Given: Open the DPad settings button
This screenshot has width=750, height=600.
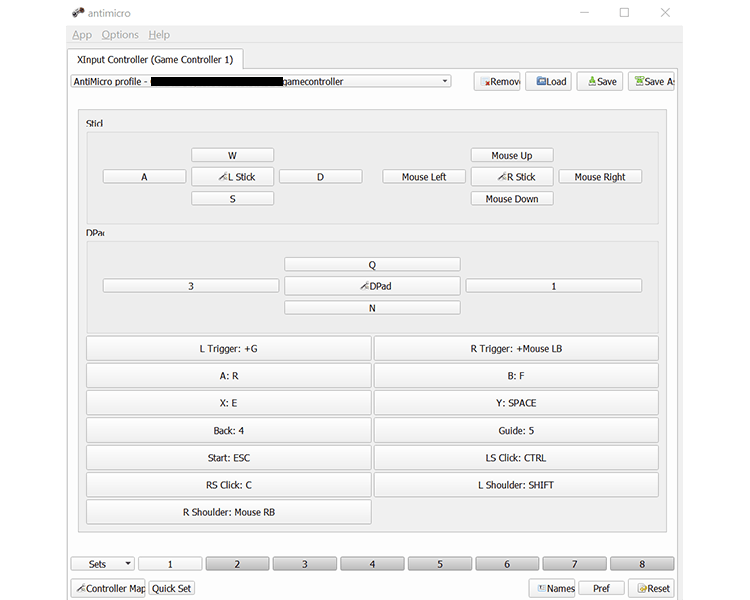Looking at the screenshot, I should pyautogui.click(x=372, y=286).
